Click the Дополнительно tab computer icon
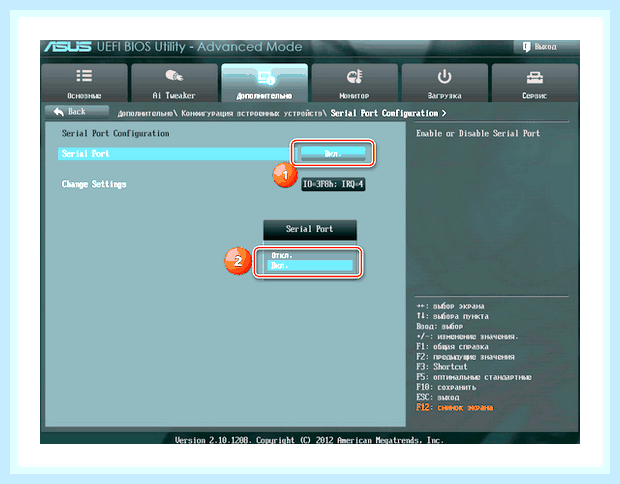 pos(266,77)
